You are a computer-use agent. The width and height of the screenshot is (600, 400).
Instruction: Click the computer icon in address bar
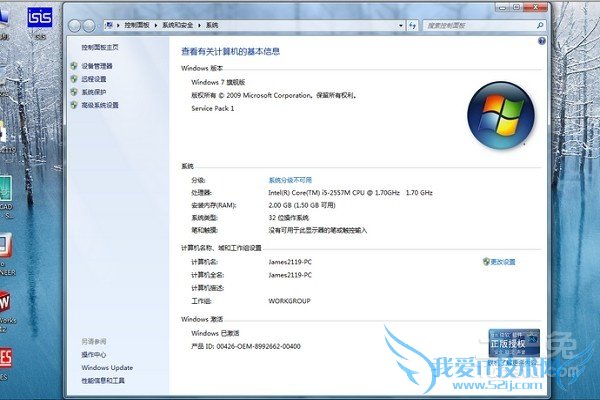click(109, 25)
